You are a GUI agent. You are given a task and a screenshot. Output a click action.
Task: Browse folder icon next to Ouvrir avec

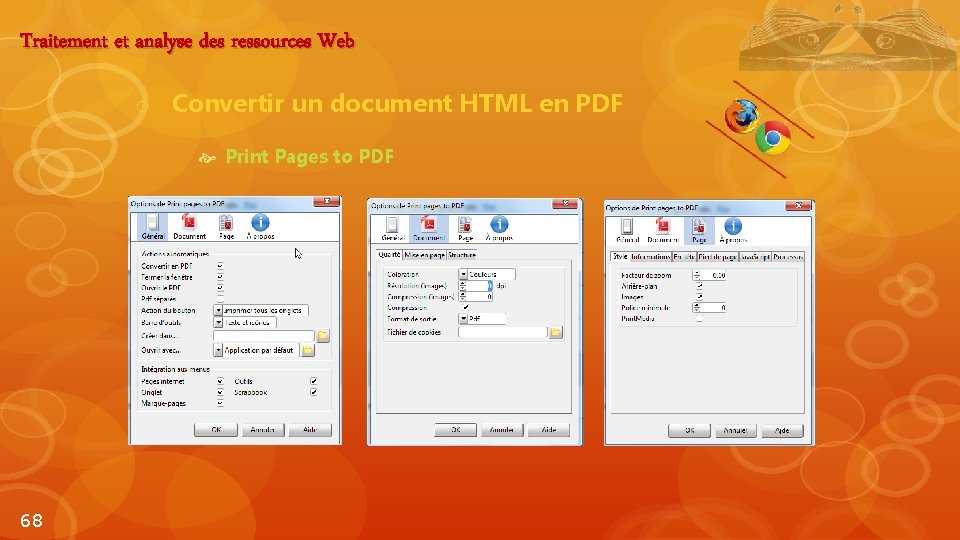click(308, 350)
